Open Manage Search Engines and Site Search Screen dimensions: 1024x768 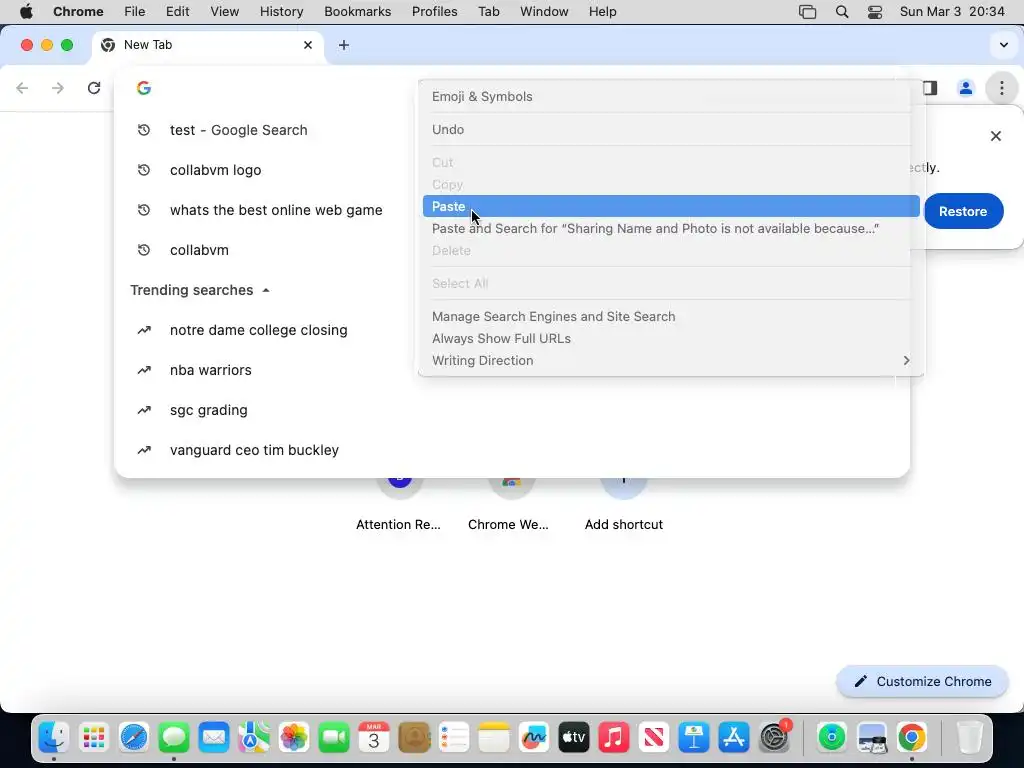[x=671, y=317]
